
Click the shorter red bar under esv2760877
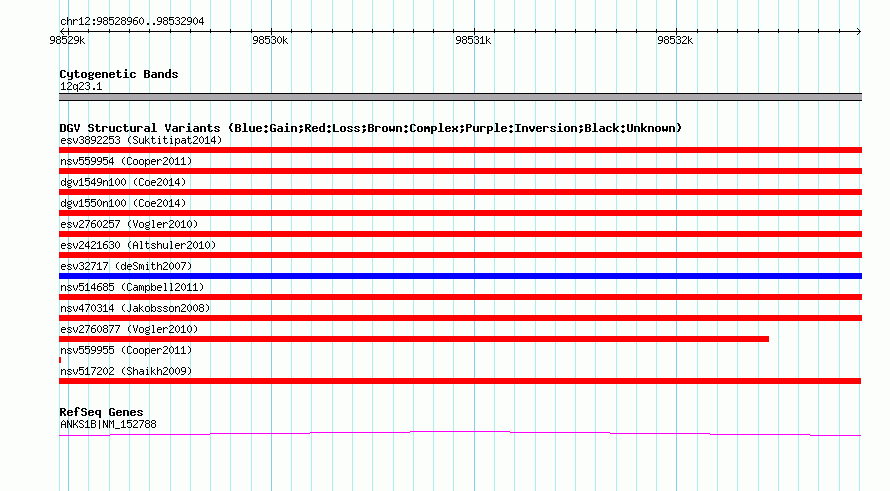coord(414,339)
